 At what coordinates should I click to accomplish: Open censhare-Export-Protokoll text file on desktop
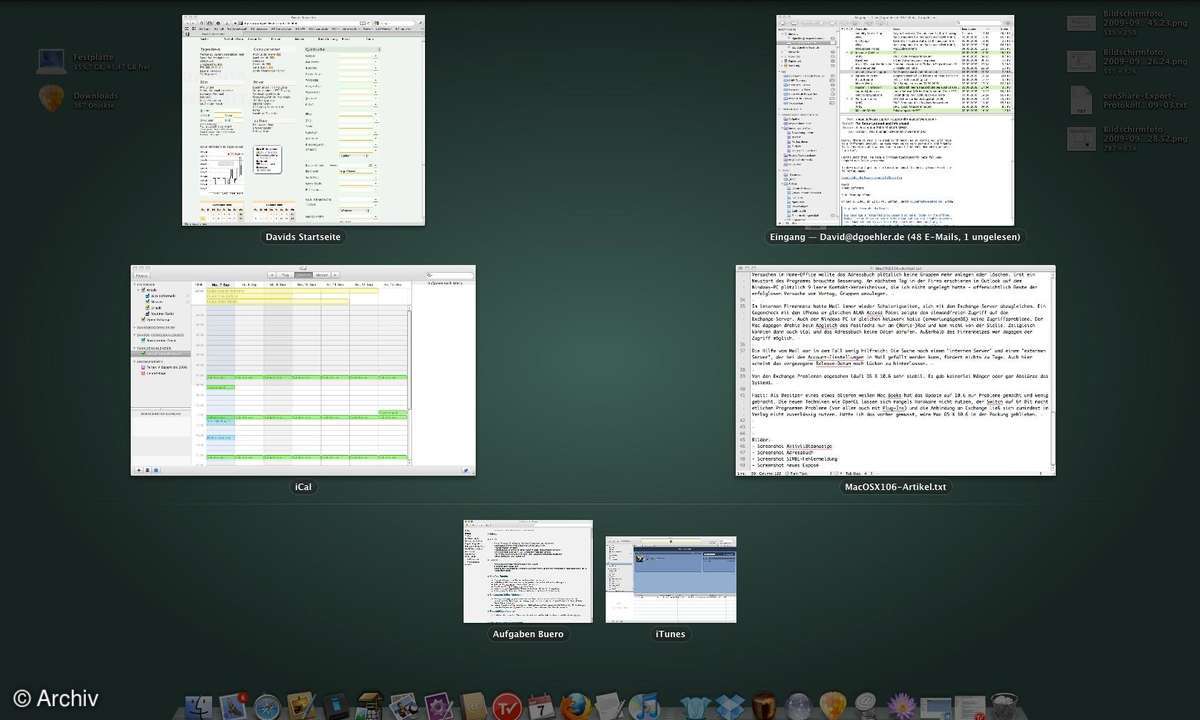[x=1080, y=100]
